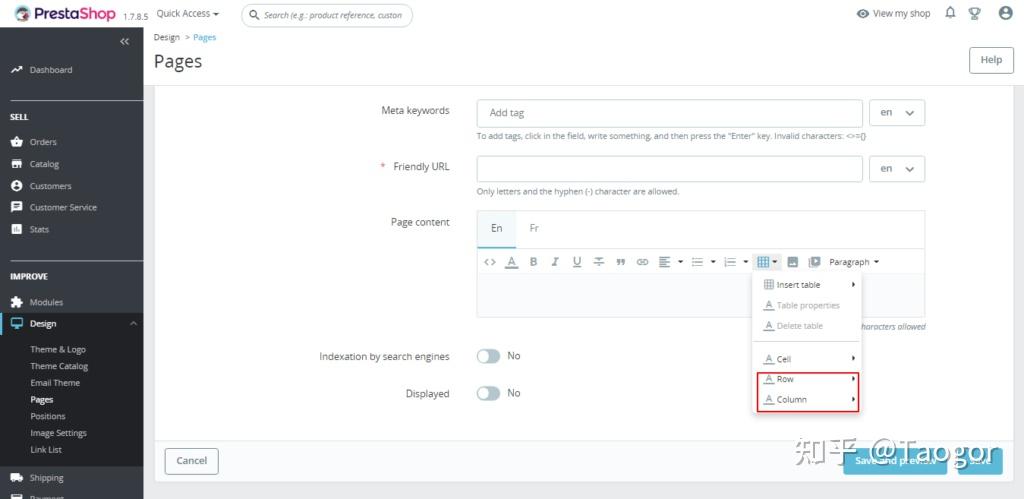This screenshot has height=499, width=1024.
Task: Open the trophy merchant expertise icon
Action: click(974, 13)
